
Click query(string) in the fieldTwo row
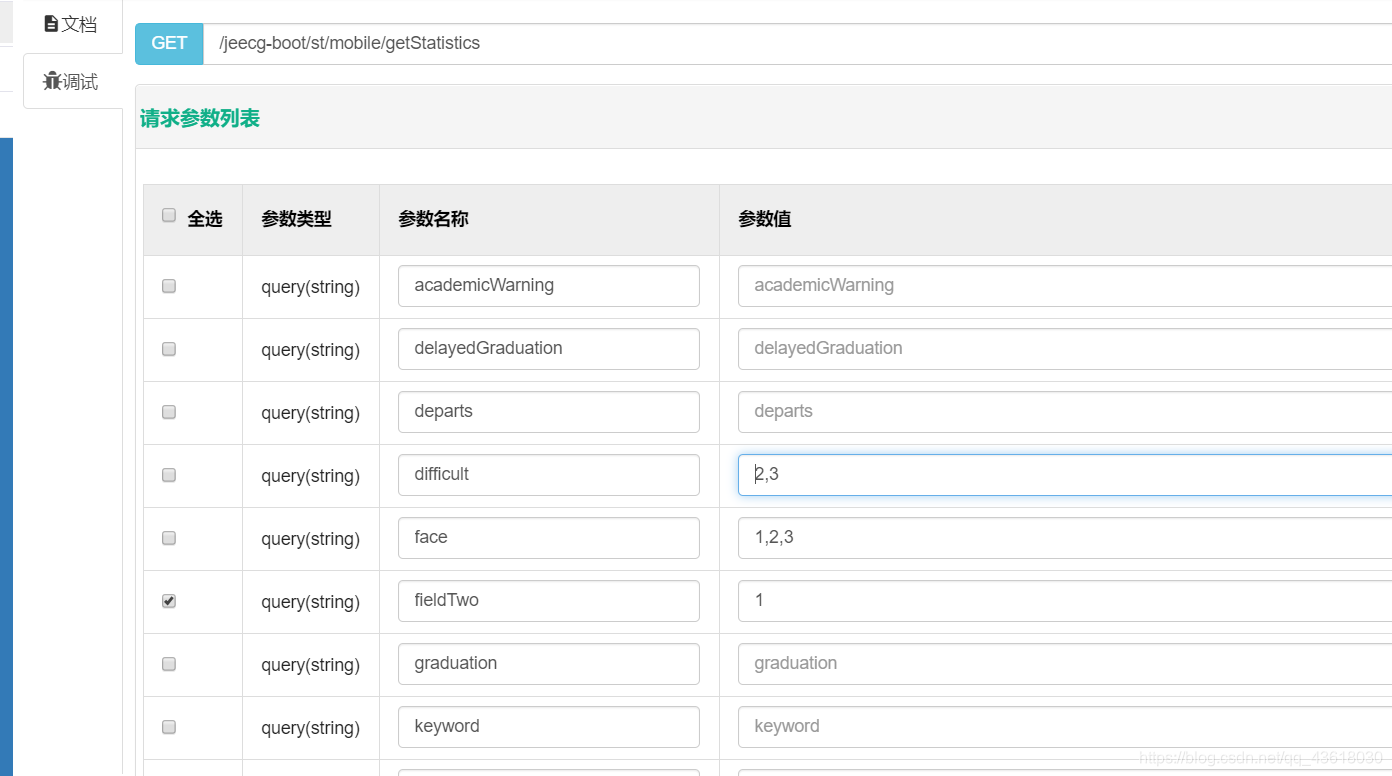[310, 602]
